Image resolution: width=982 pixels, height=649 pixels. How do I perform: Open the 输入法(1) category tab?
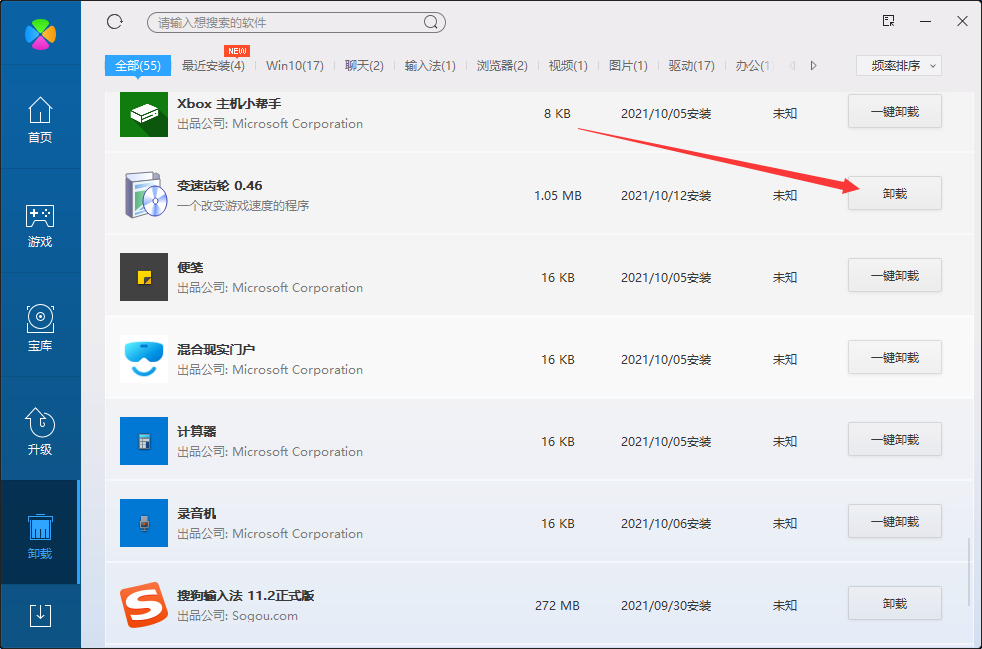(430, 66)
